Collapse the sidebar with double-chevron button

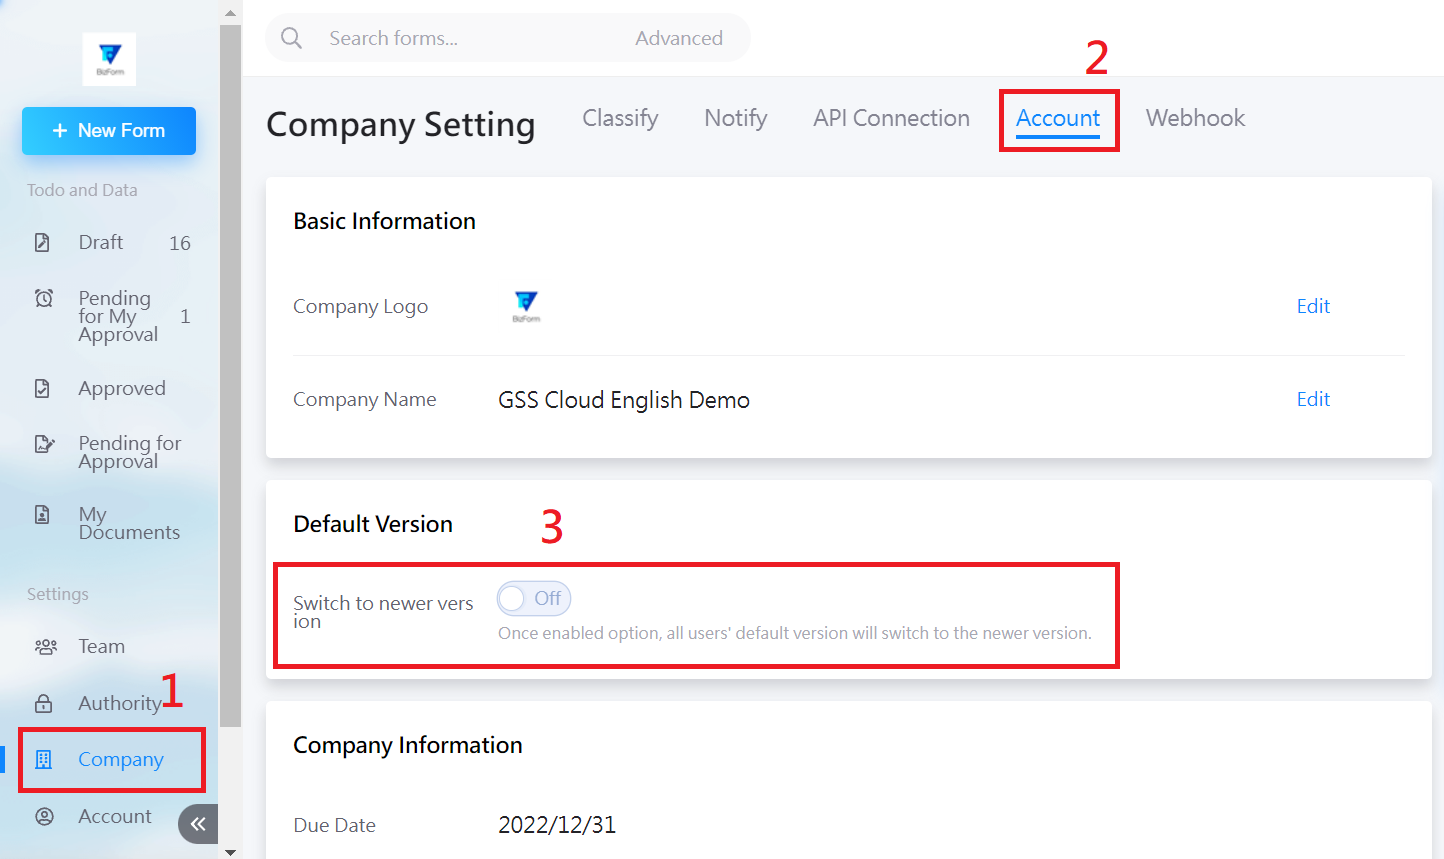pos(198,824)
